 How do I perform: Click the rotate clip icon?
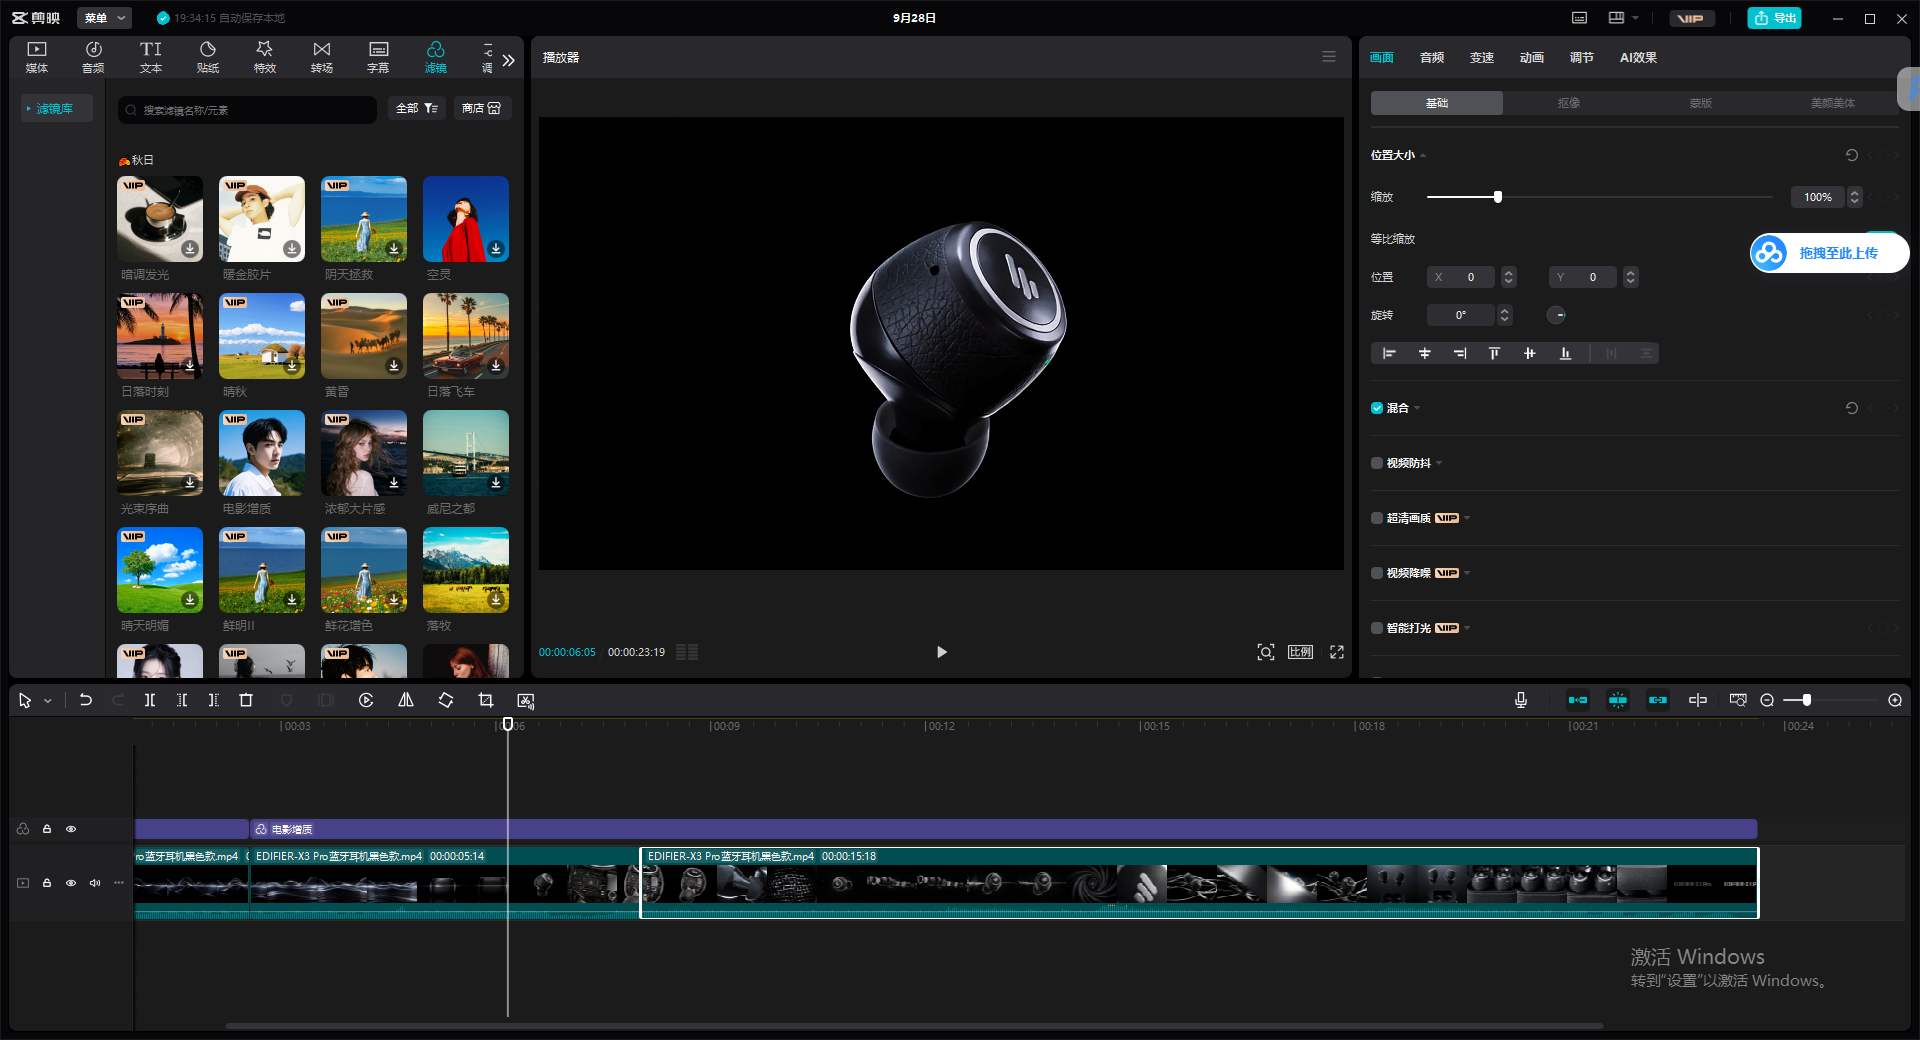point(446,700)
